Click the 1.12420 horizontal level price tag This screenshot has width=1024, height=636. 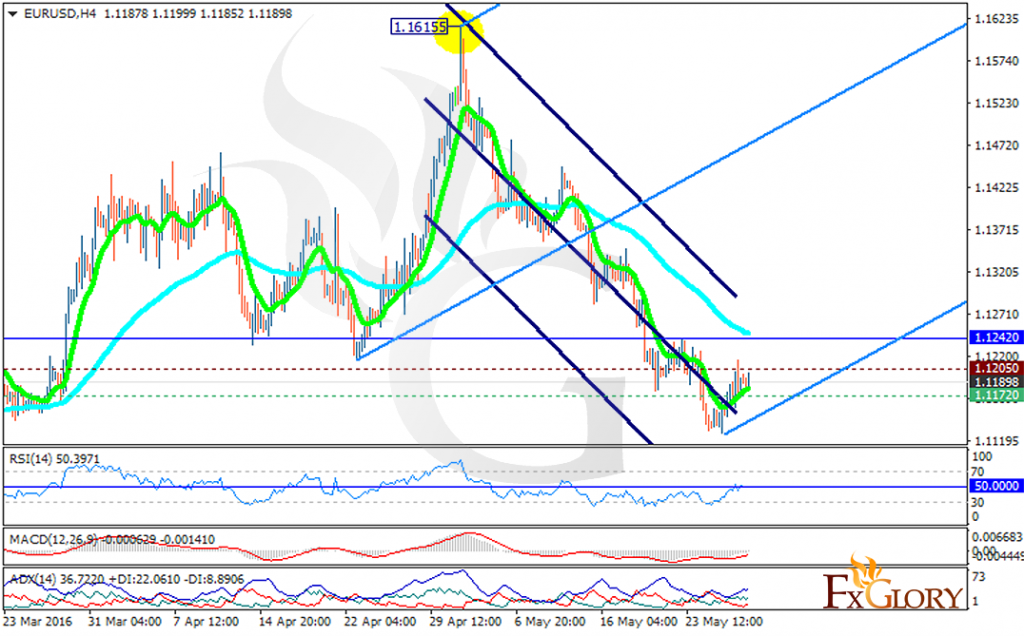point(997,338)
